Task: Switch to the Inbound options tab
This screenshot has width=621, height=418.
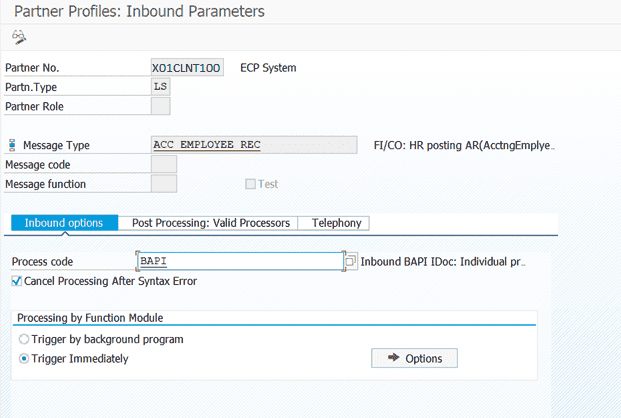Action: [x=63, y=223]
